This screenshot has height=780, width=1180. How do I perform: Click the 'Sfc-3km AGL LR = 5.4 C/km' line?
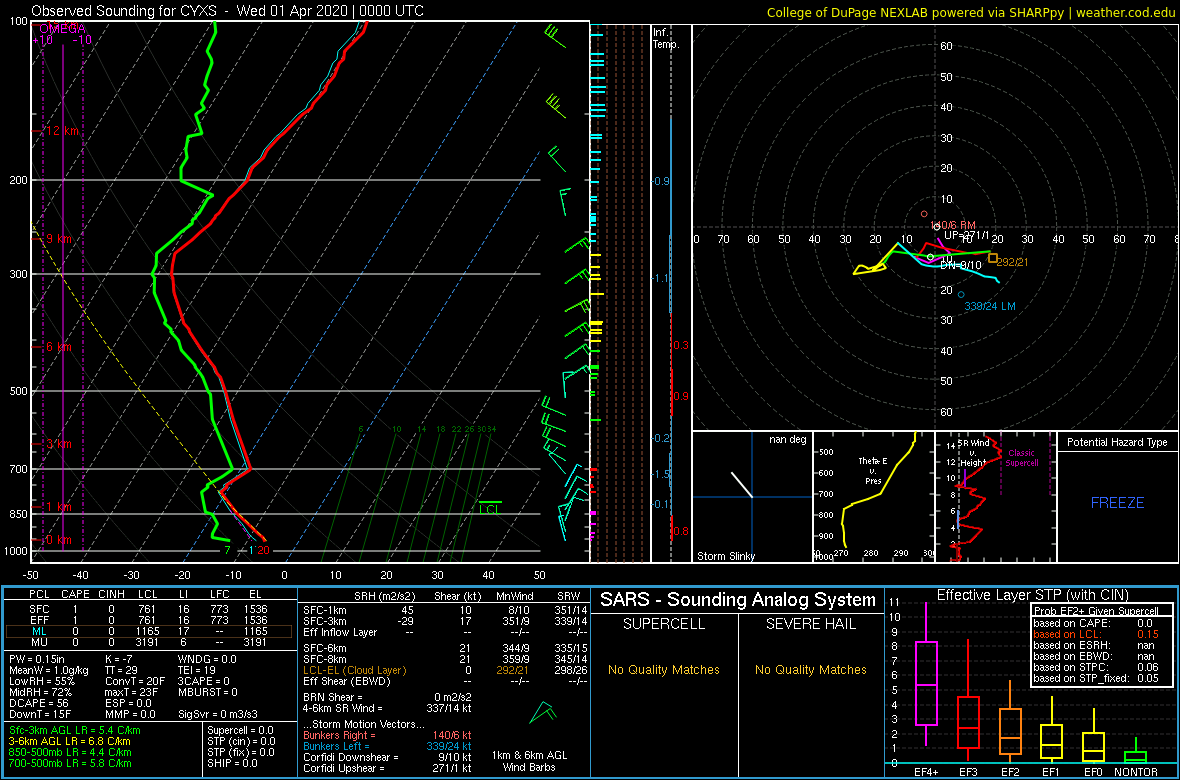pyautogui.click(x=75, y=731)
